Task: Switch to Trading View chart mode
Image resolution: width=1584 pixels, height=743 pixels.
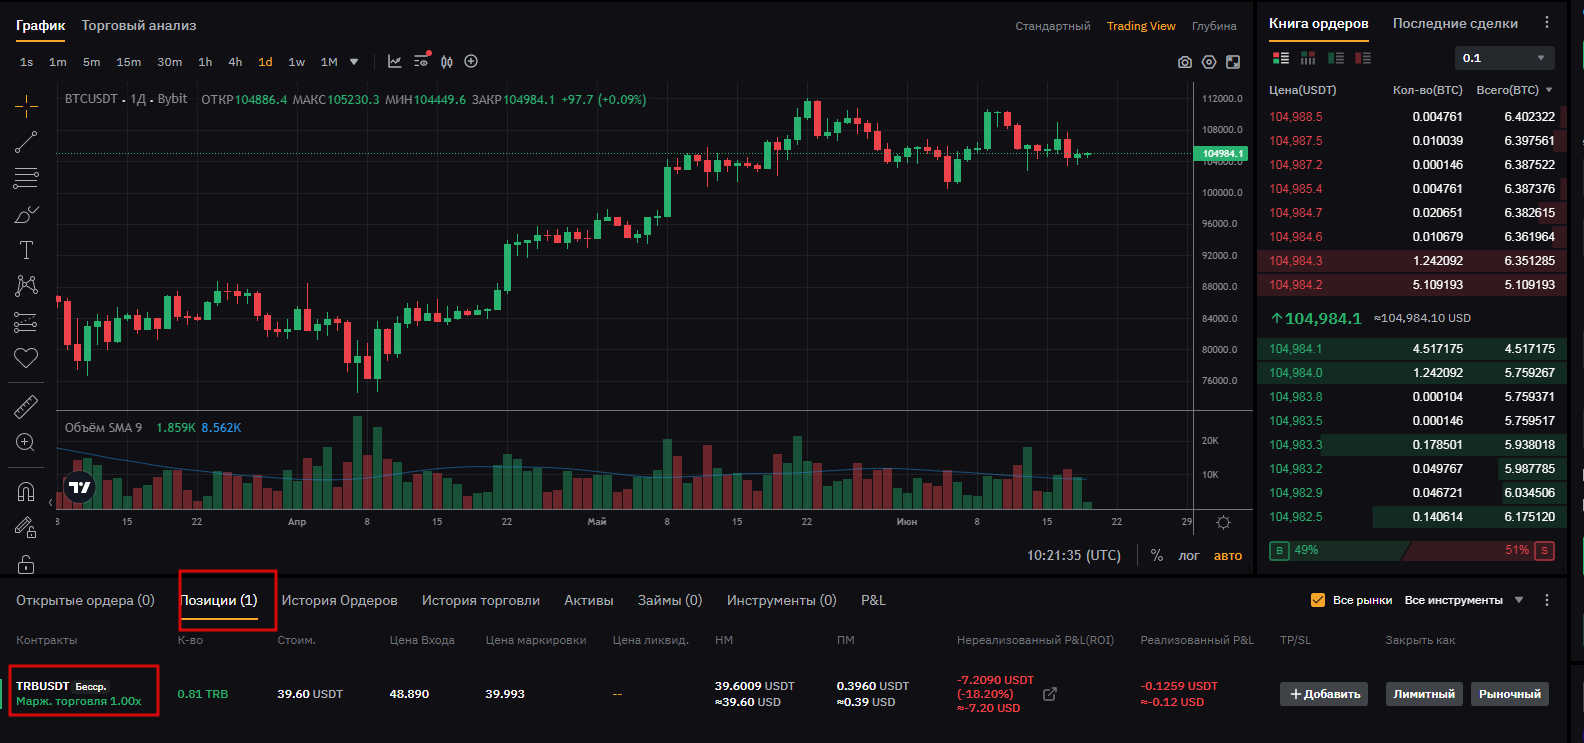Action: click(x=1141, y=26)
